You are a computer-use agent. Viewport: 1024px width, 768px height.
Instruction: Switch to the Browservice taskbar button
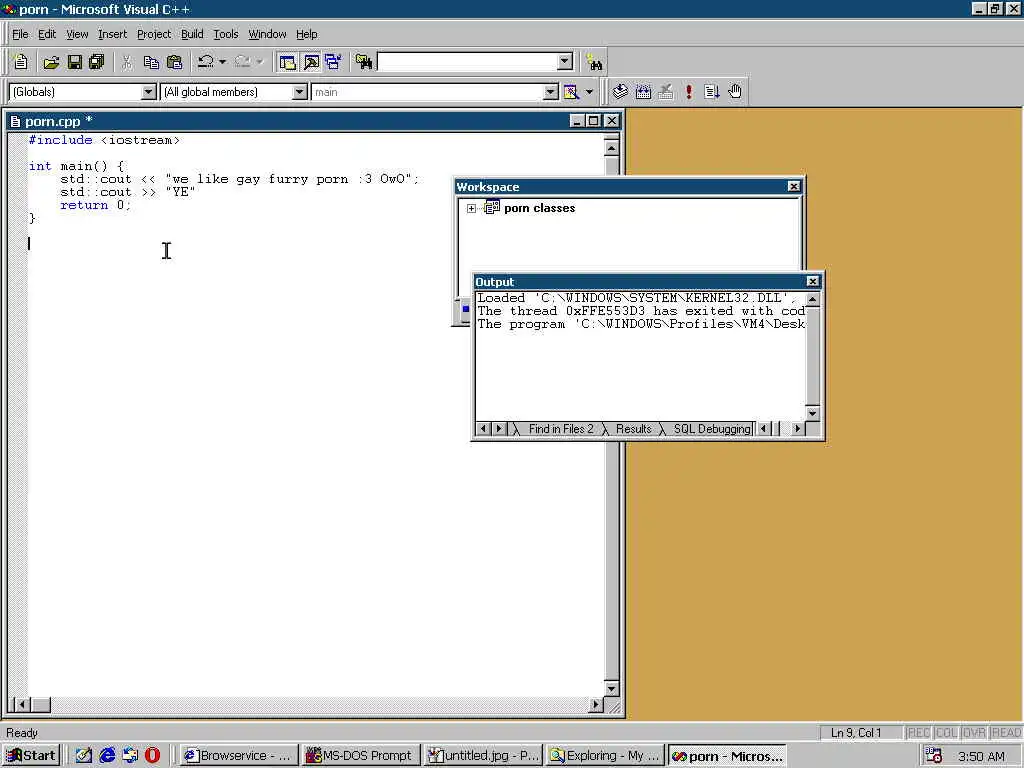(238, 756)
